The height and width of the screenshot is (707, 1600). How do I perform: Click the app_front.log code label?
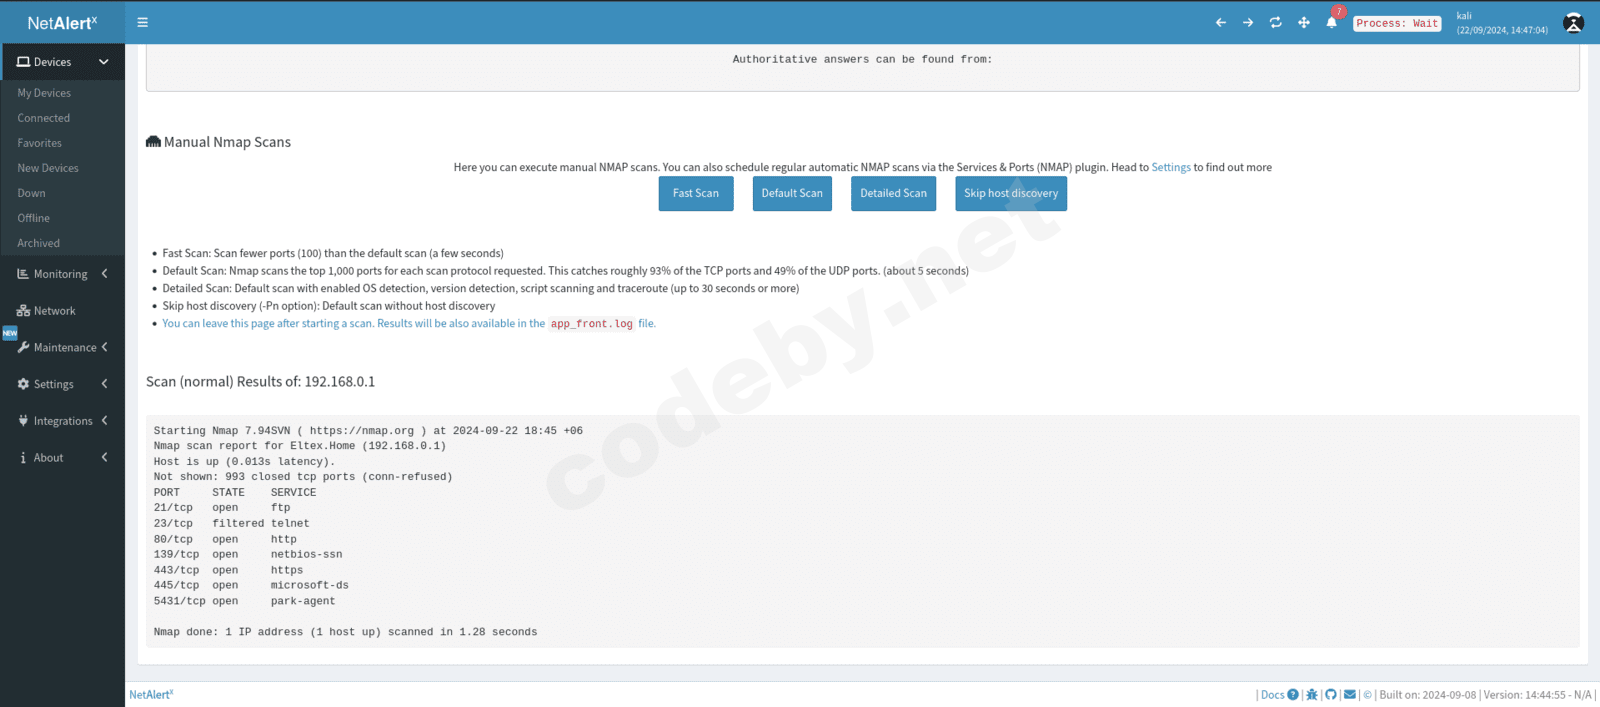[592, 324]
